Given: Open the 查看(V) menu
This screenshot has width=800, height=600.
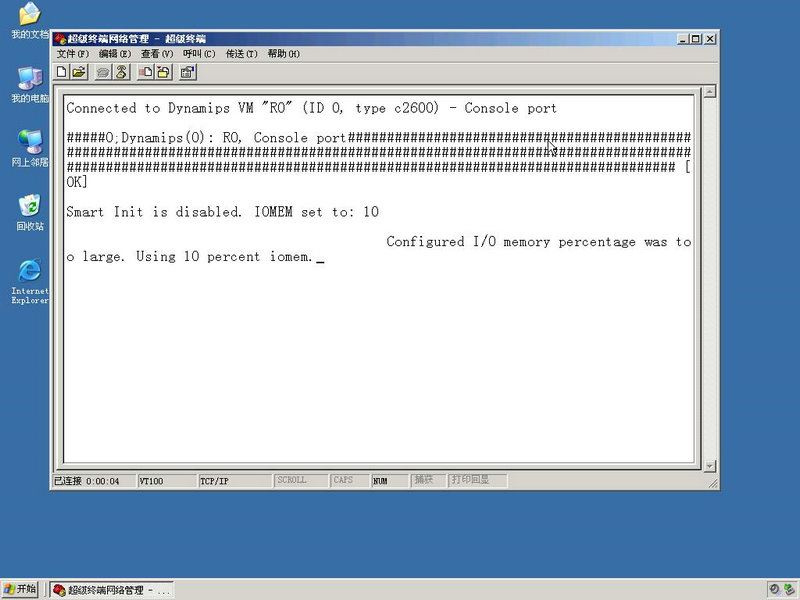Looking at the screenshot, I should click(x=157, y=54).
